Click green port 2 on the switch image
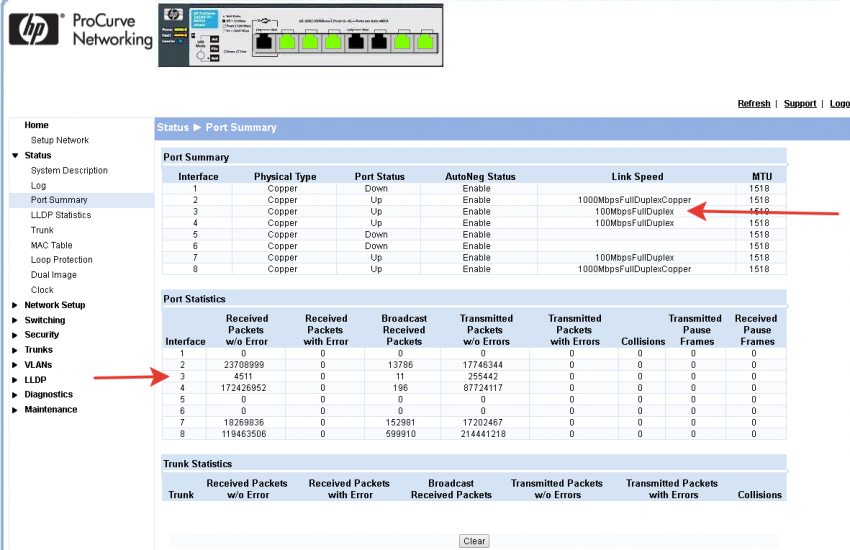 click(289, 43)
